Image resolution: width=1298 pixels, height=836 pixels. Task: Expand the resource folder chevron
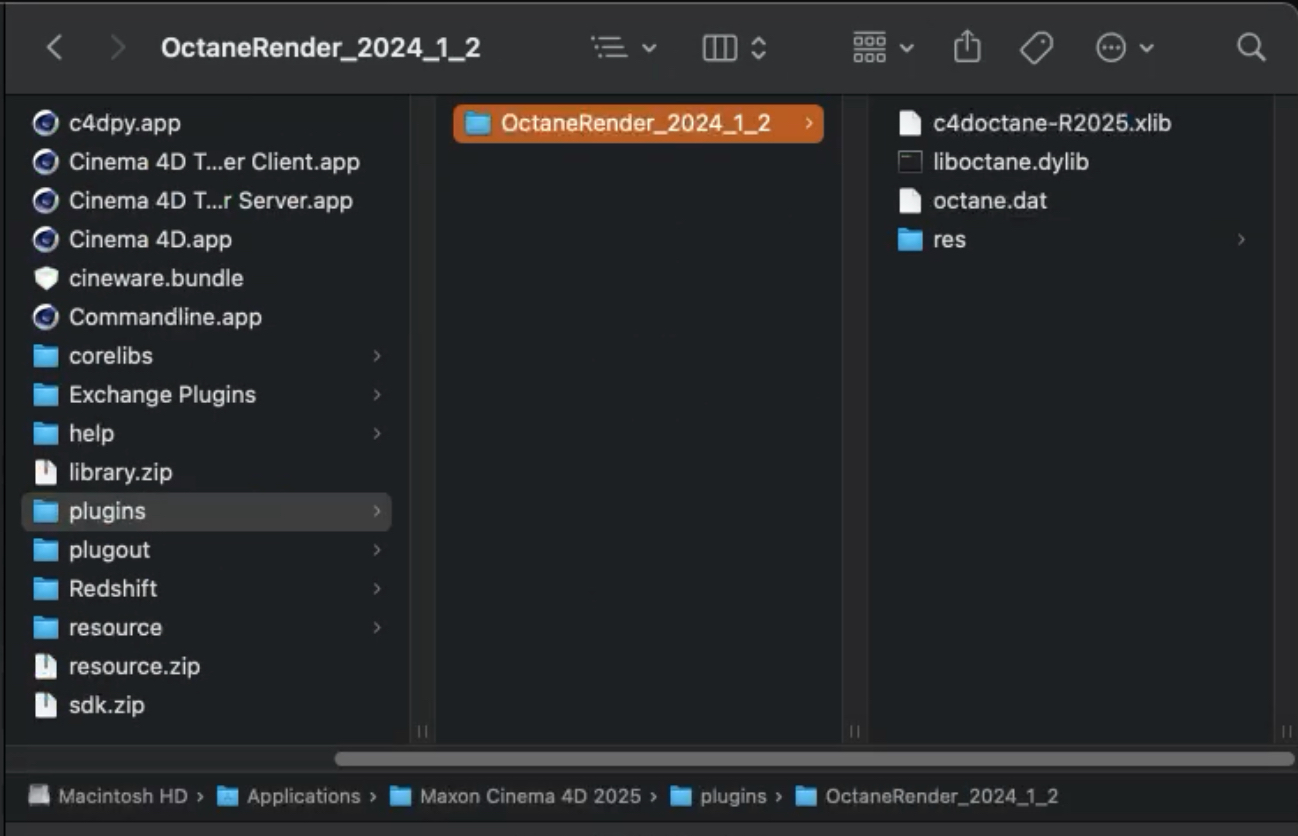click(x=377, y=628)
